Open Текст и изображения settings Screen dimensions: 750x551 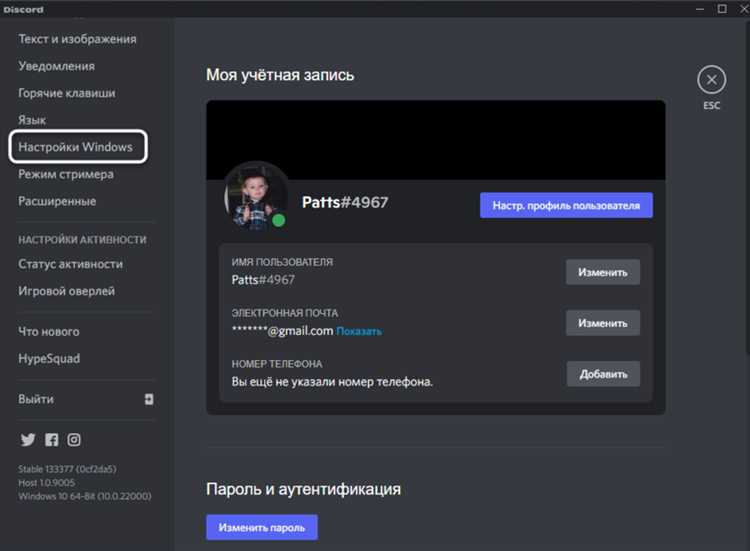point(77,39)
